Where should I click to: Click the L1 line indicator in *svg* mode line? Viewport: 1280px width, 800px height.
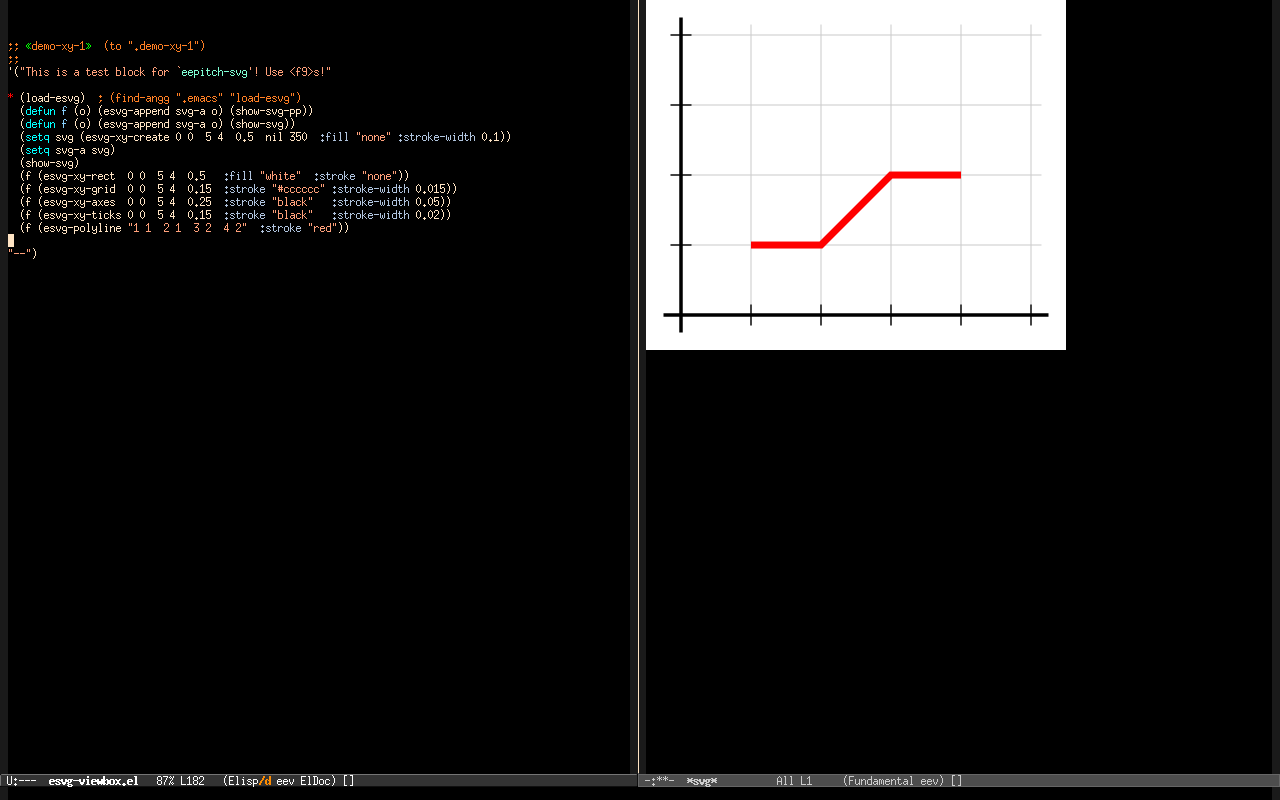(806, 781)
